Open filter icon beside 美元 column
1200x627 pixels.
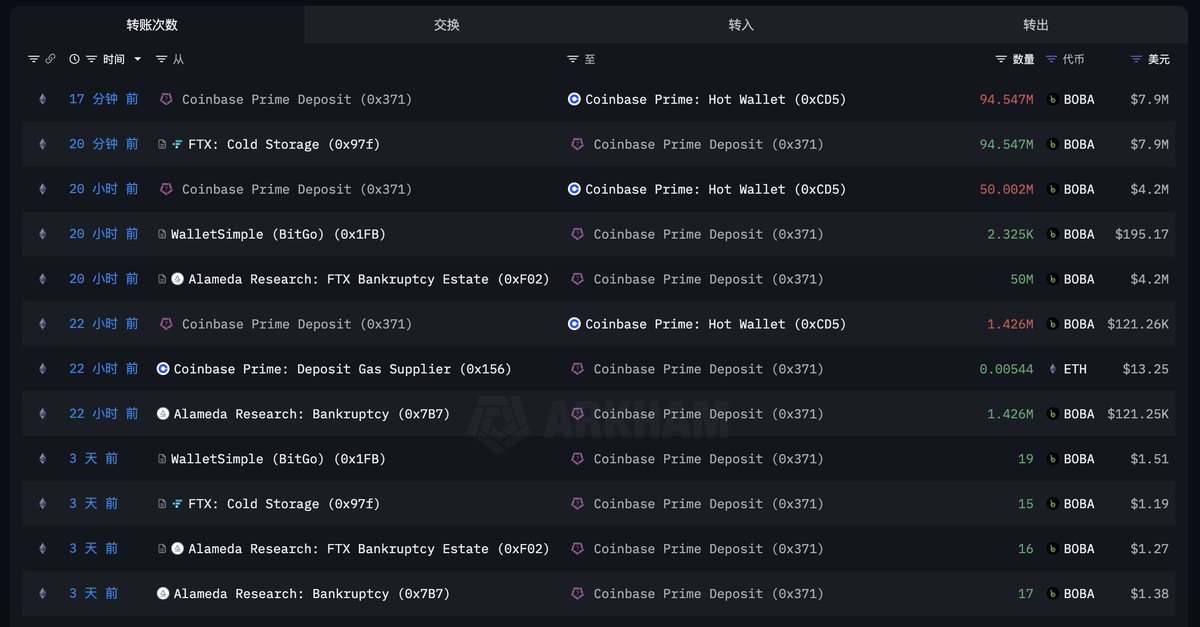pyautogui.click(x=1136, y=60)
